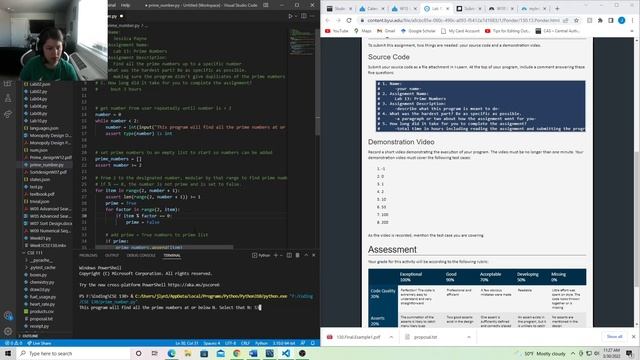Show hidden bookmarks overflow chevron
This screenshot has height=360, width=640.
point(632,31)
